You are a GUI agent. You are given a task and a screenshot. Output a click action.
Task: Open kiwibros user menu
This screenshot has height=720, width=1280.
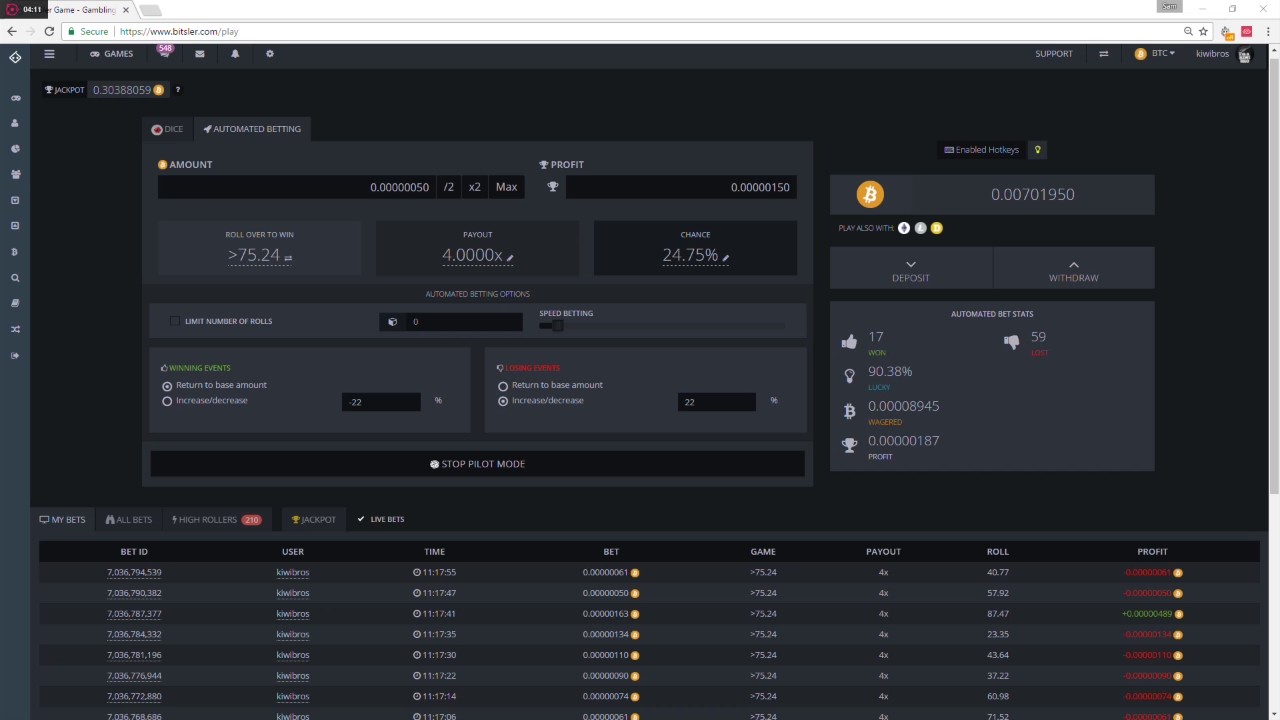(x=1212, y=54)
